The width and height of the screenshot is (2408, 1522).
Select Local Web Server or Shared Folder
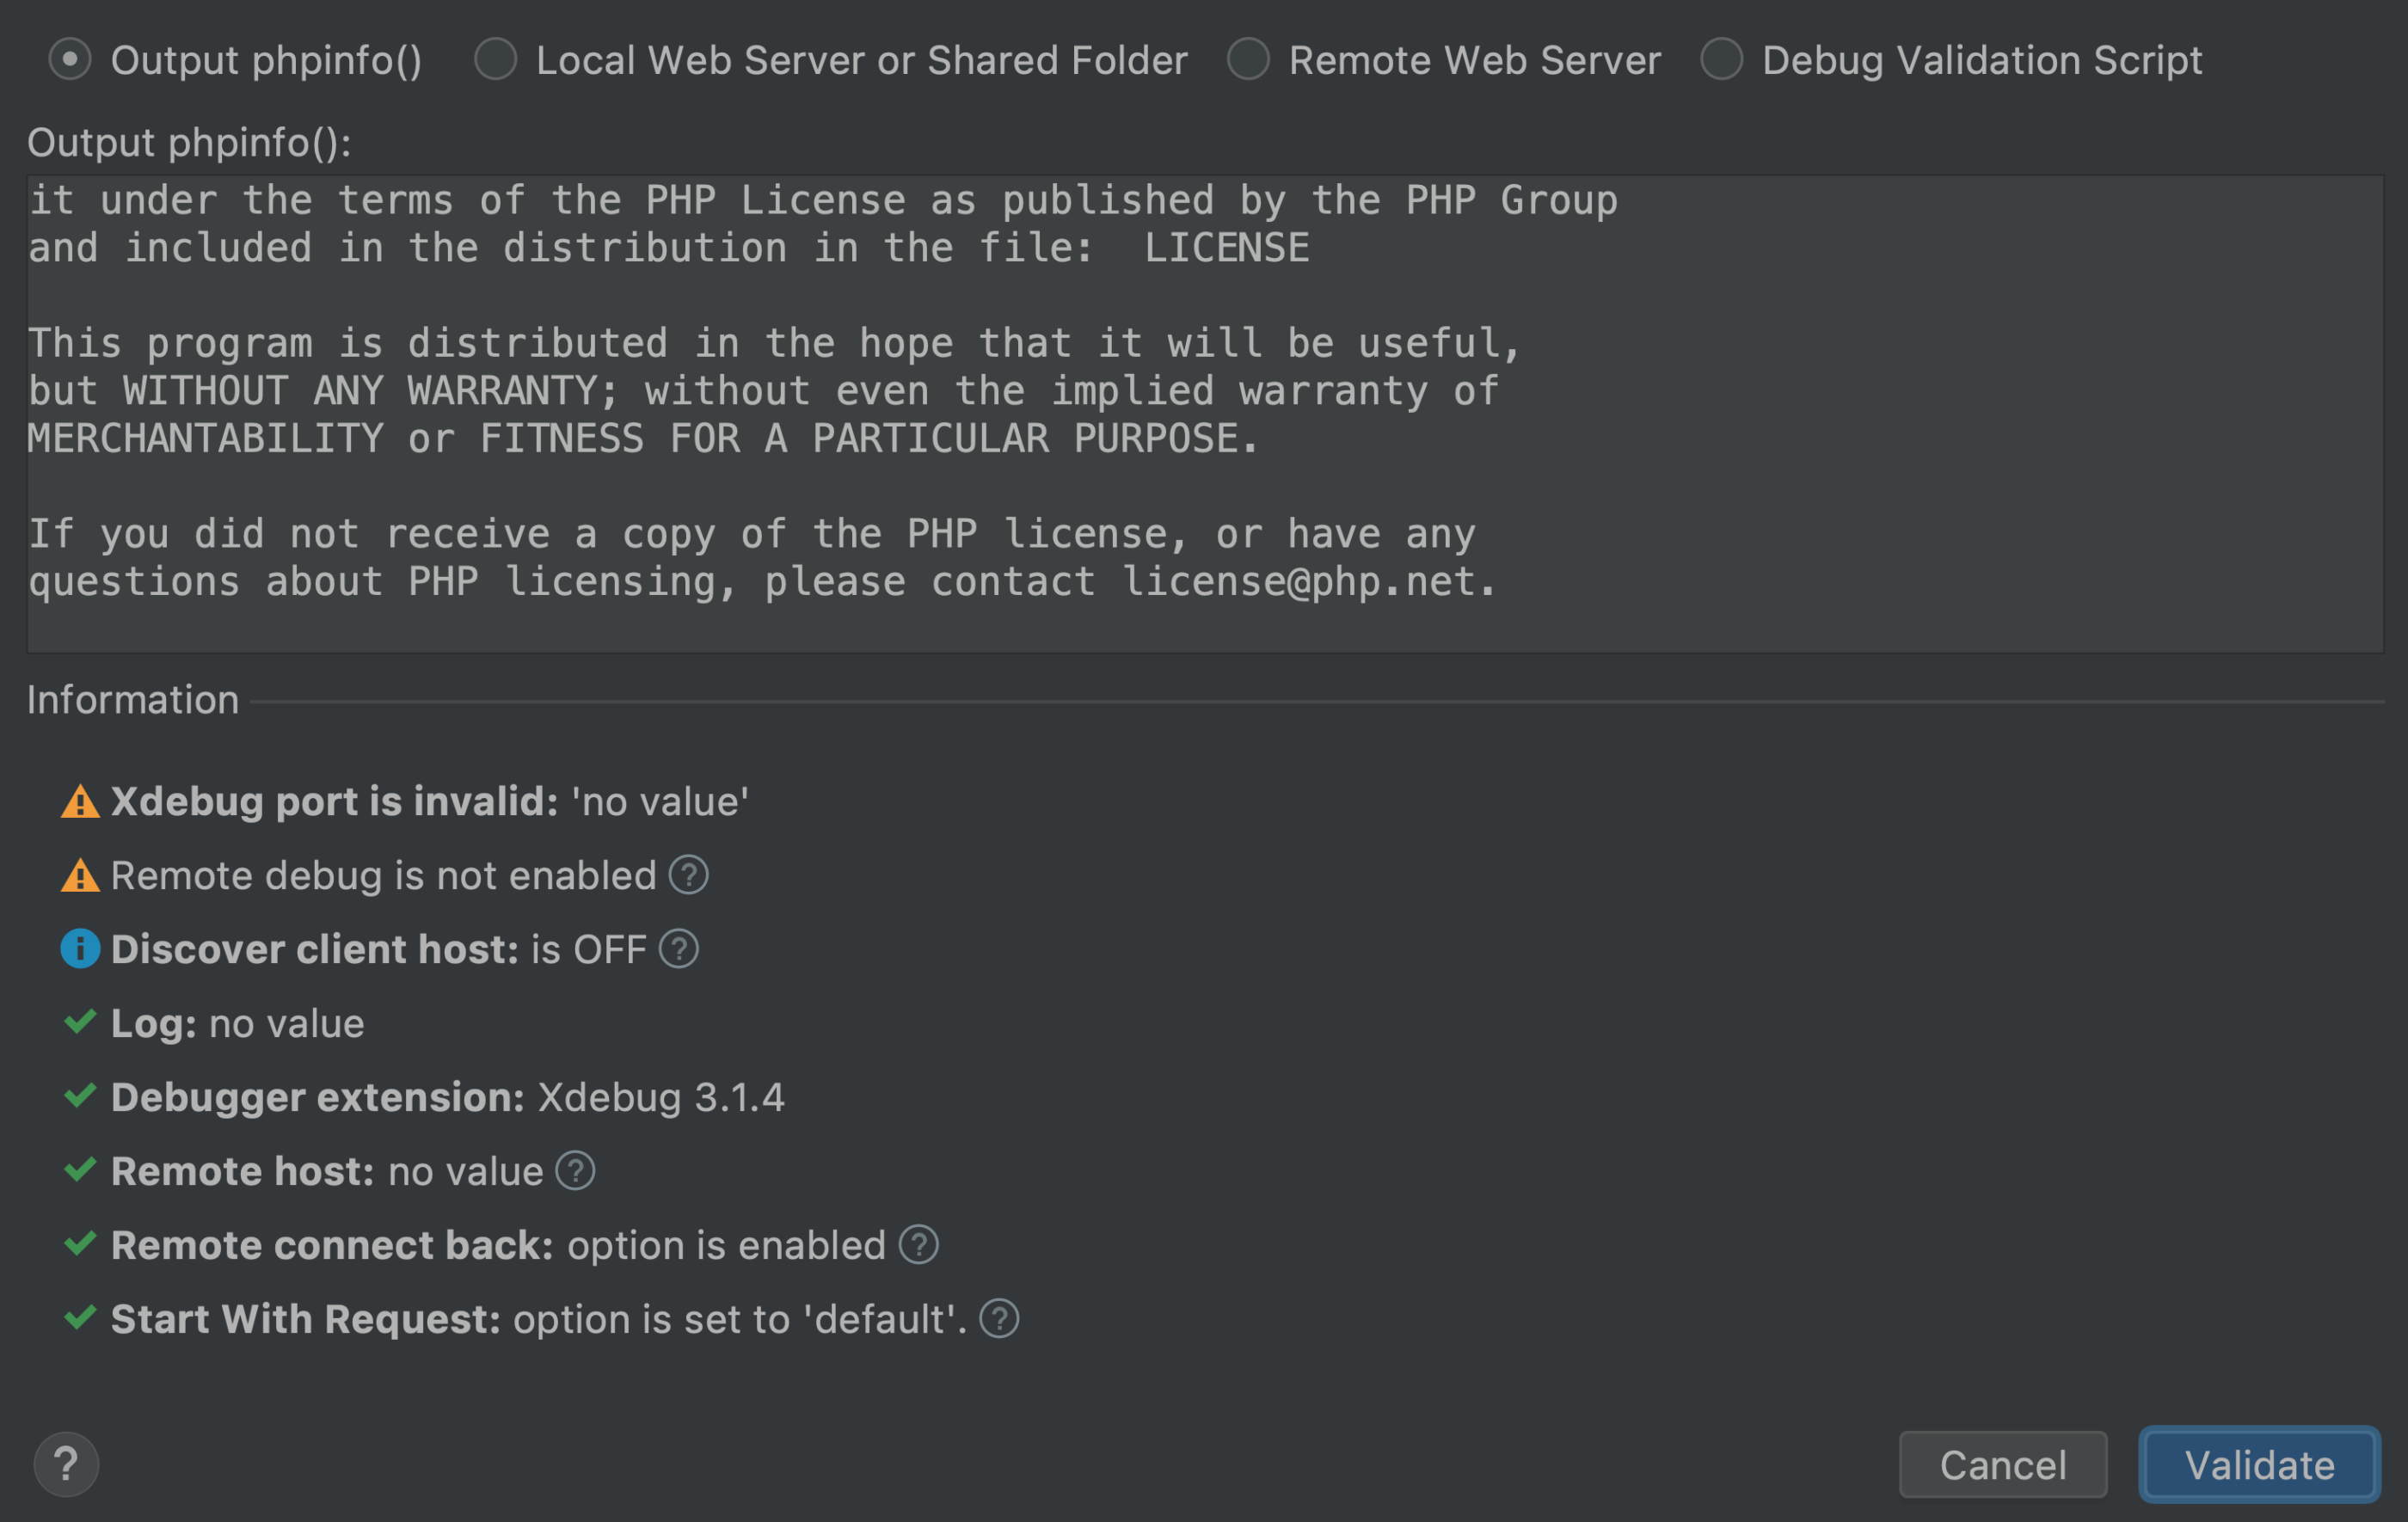coord(495,60)
